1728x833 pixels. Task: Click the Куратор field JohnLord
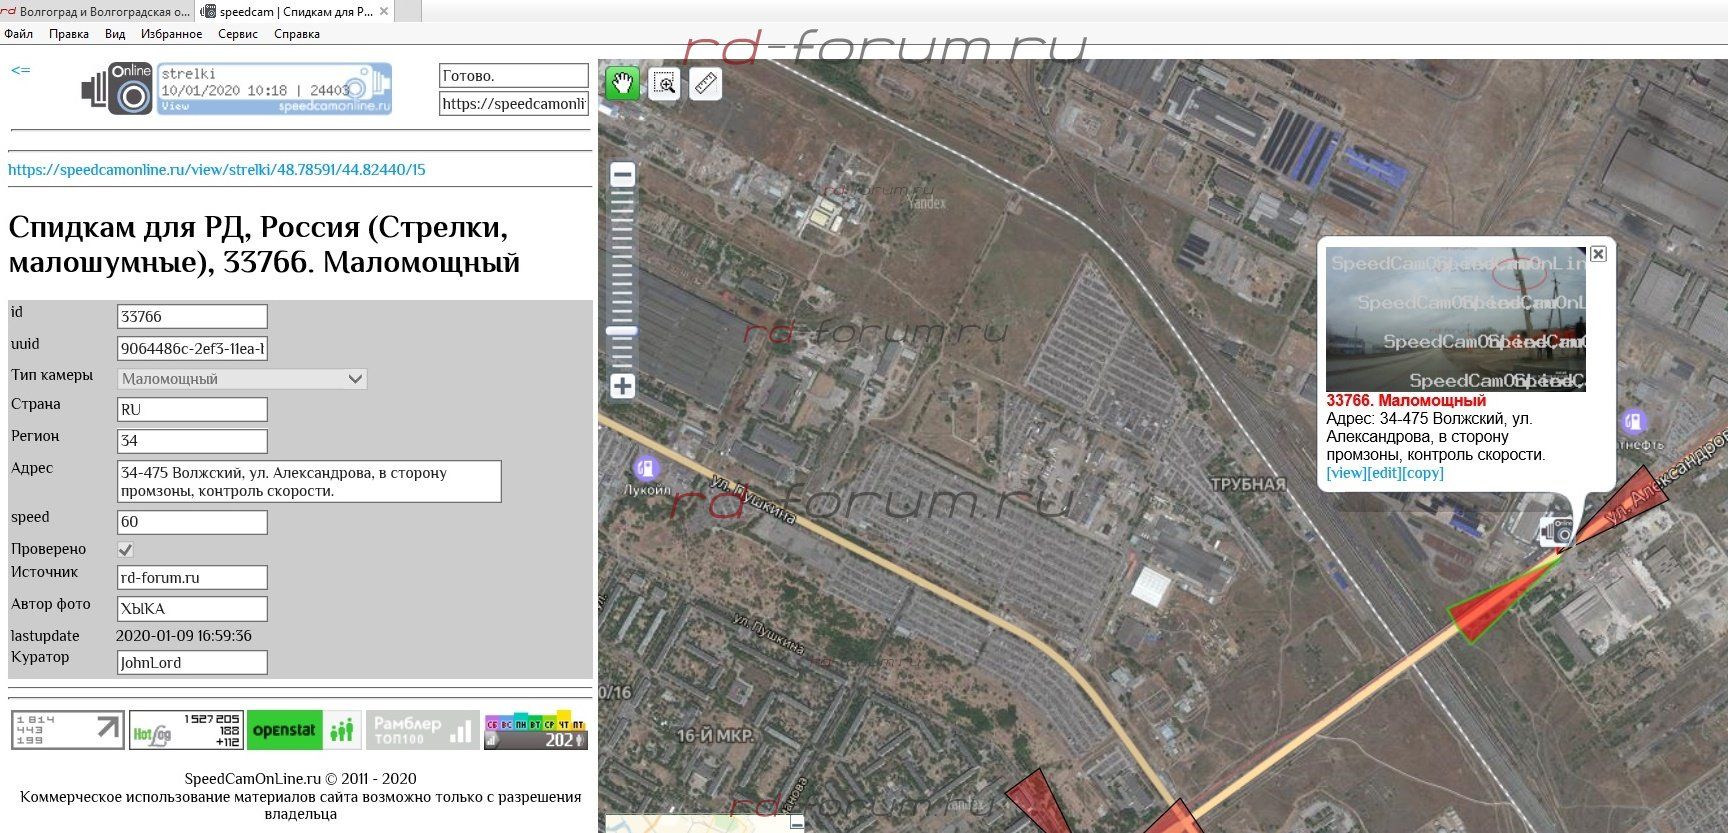coord(192,663)
